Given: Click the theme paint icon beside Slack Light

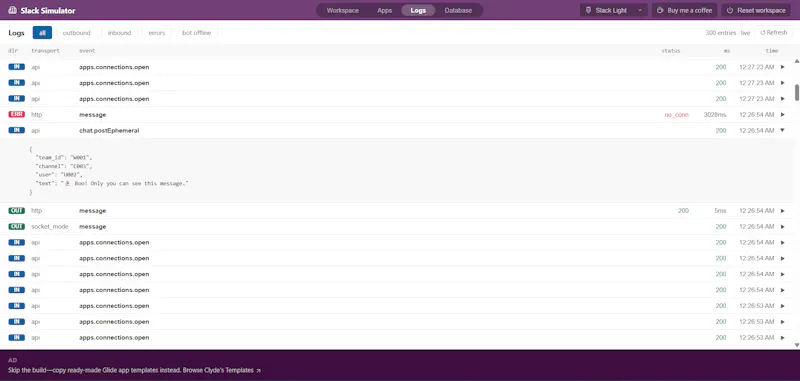Looking at the screenshot, I should [588, 10].
